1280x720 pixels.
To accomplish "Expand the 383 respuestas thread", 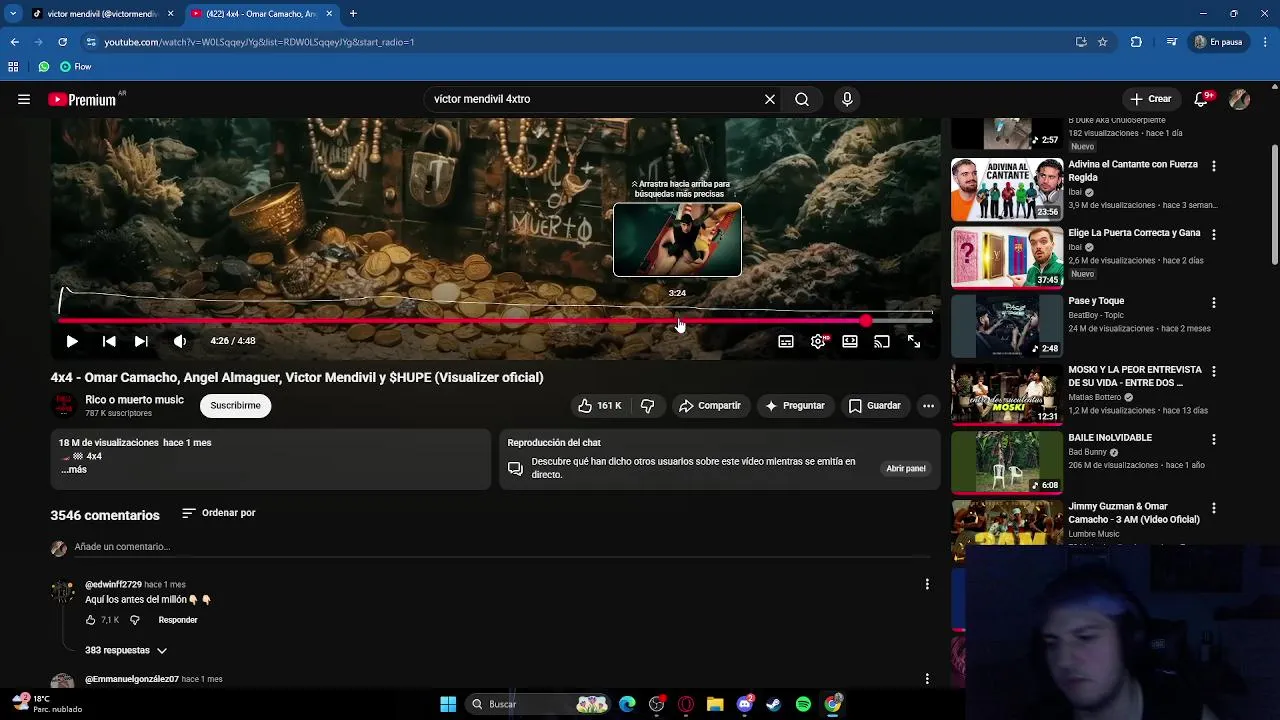I will pyautogui.click(x=126, y=650).
